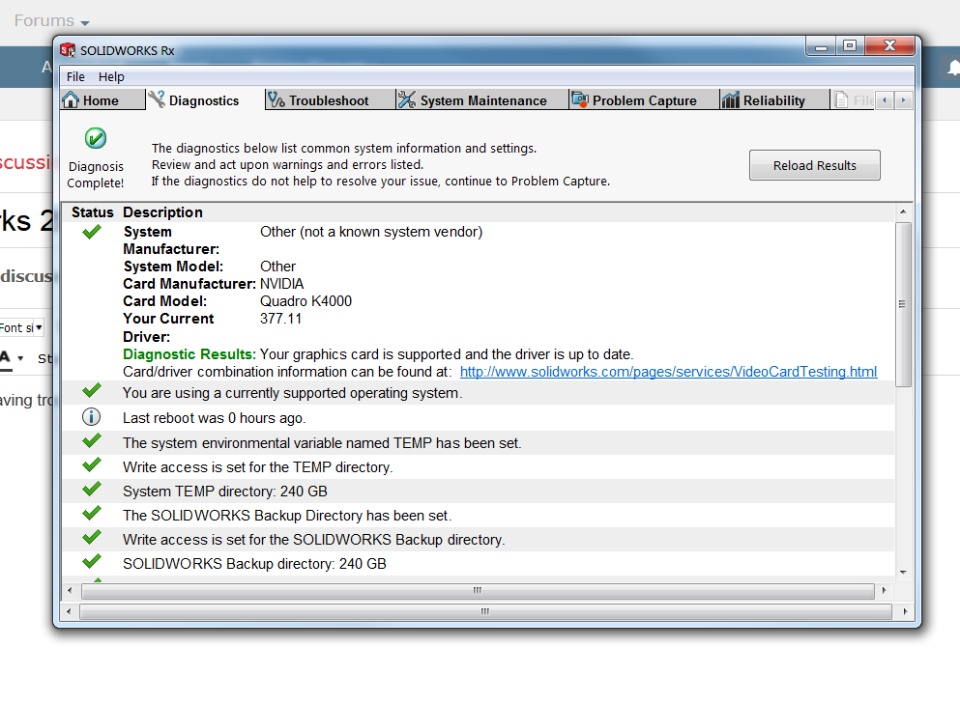Select the '377.11' driver version text
This screenshot has width=960, height=703.
click(x=280, y=319)
